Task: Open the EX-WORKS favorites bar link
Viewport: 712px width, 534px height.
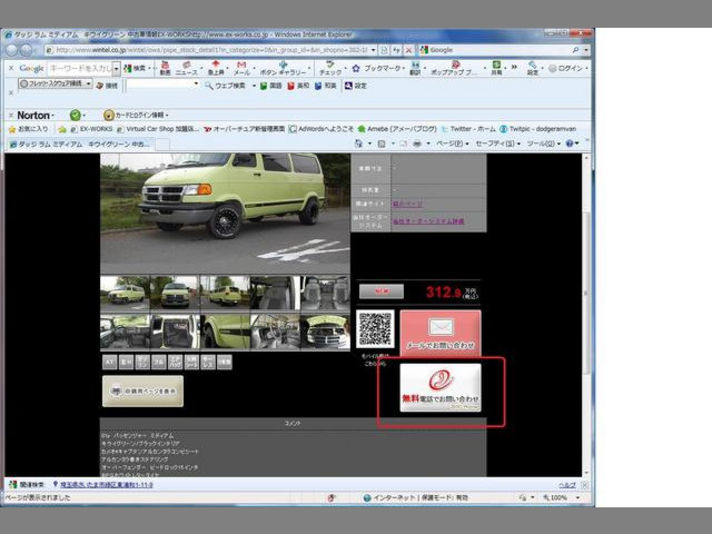Action: pyautogui.click(x=91, y=129)
